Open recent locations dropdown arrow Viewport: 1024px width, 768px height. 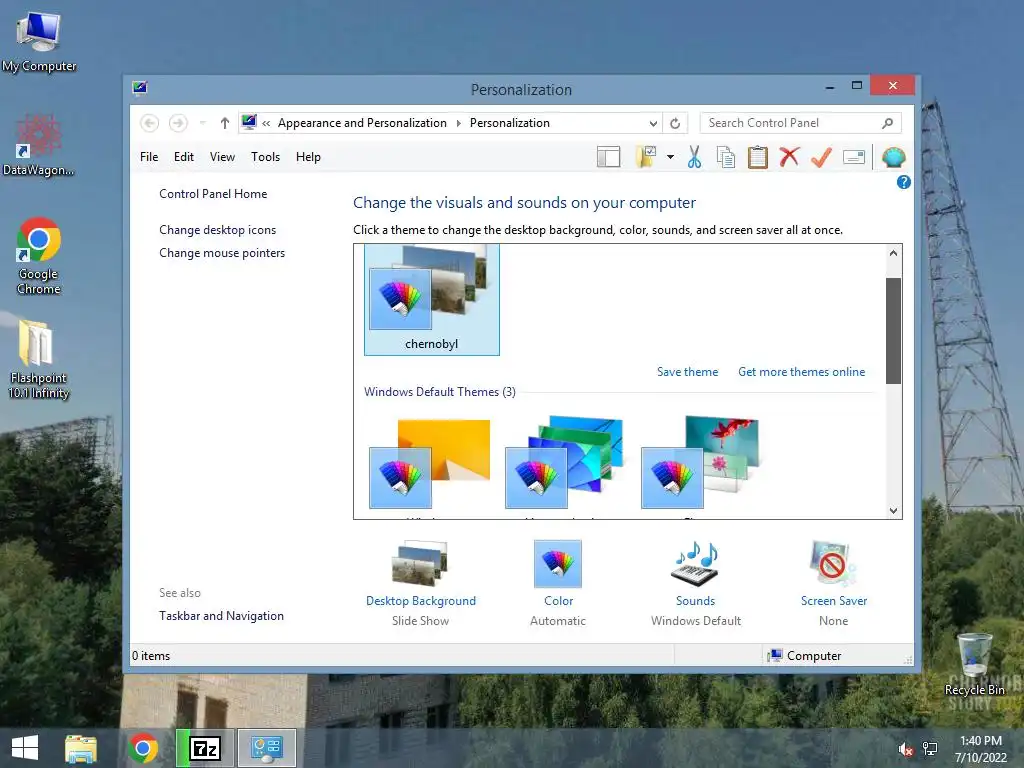coord(203,123)
